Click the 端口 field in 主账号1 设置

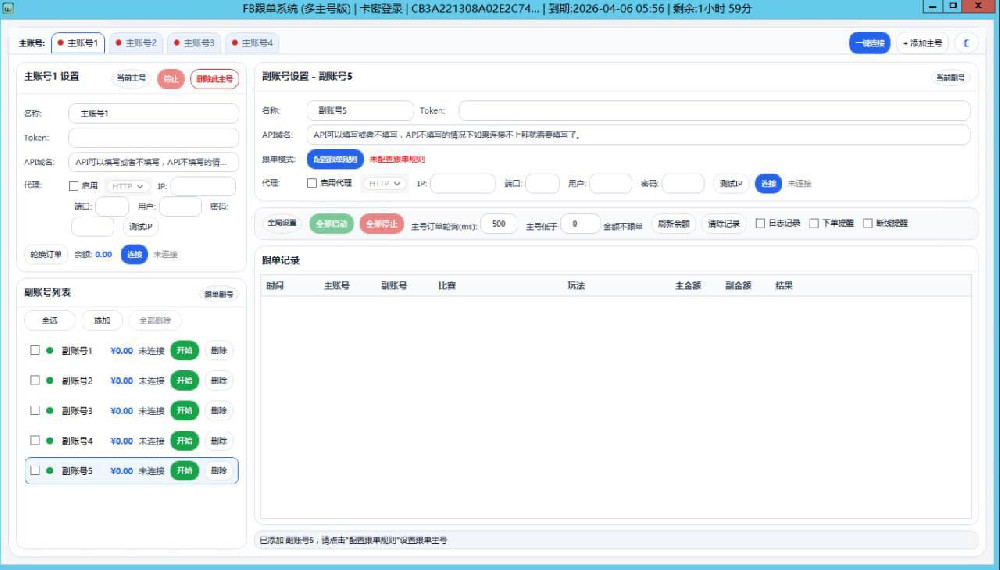click(x=112, y=206)
